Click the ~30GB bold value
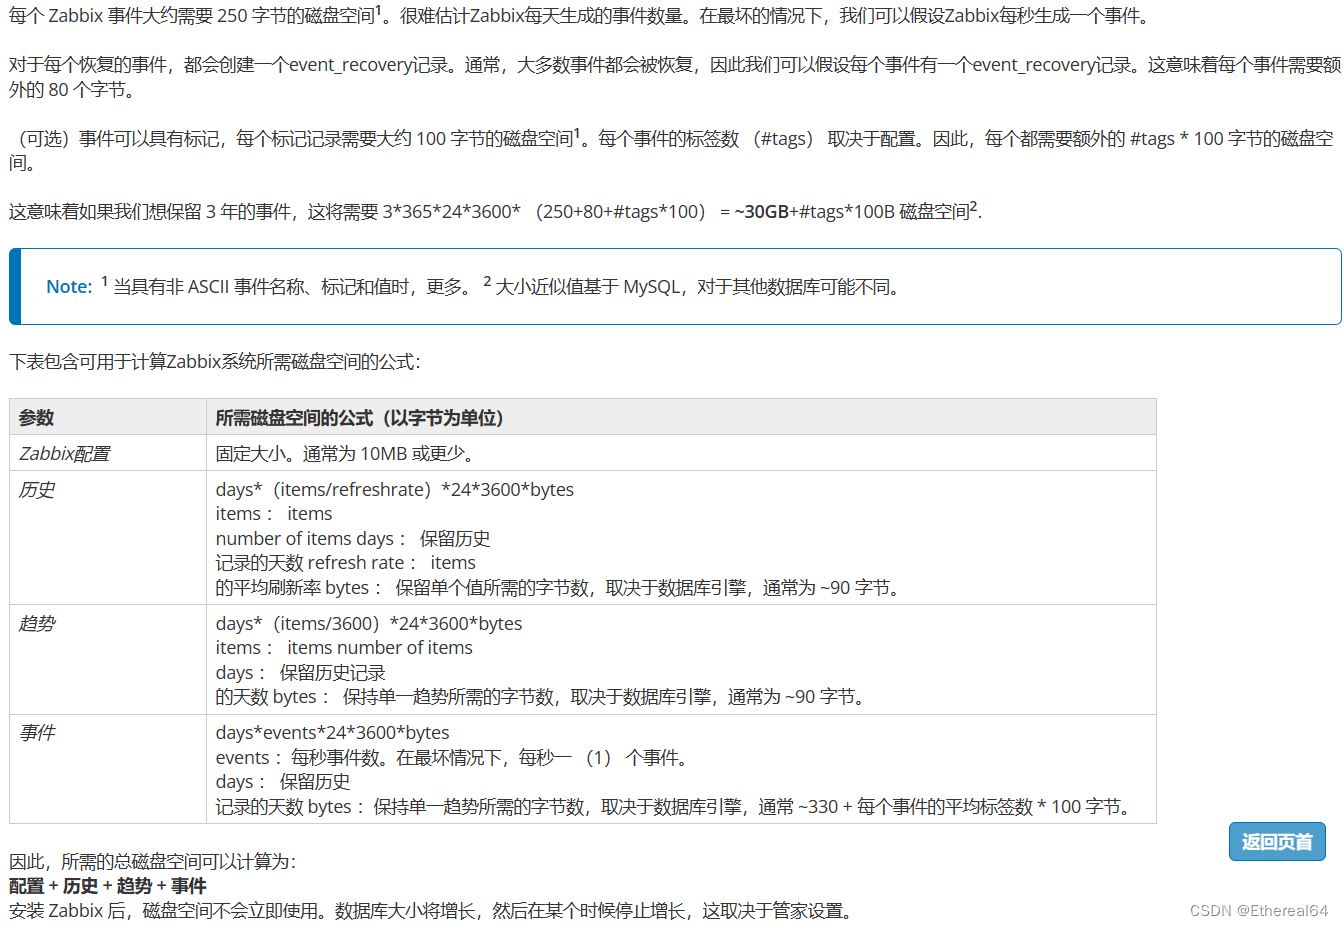This screenshot has width=1344, height=926. (x=762, y=212)
